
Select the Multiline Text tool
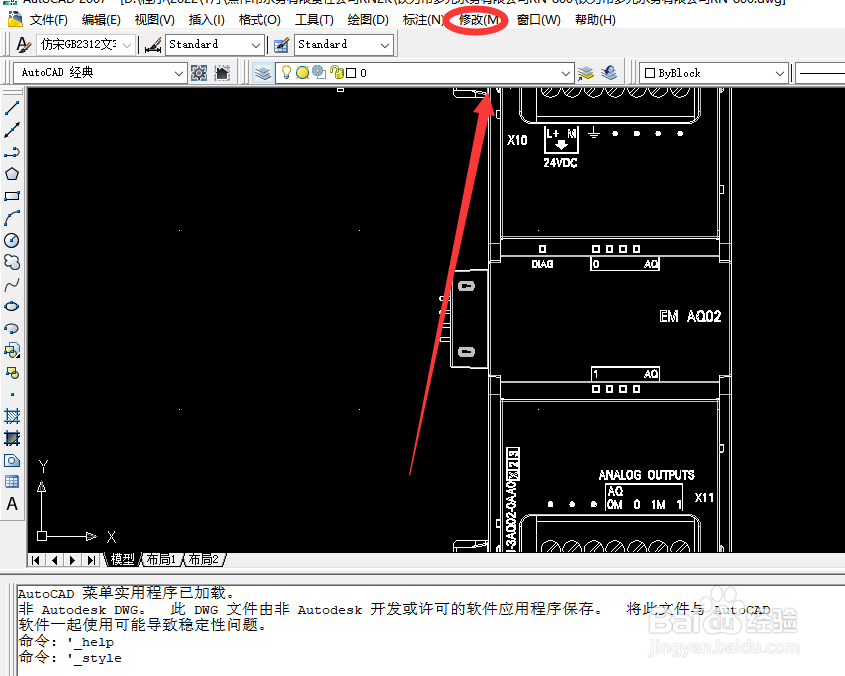click(12, 504)
